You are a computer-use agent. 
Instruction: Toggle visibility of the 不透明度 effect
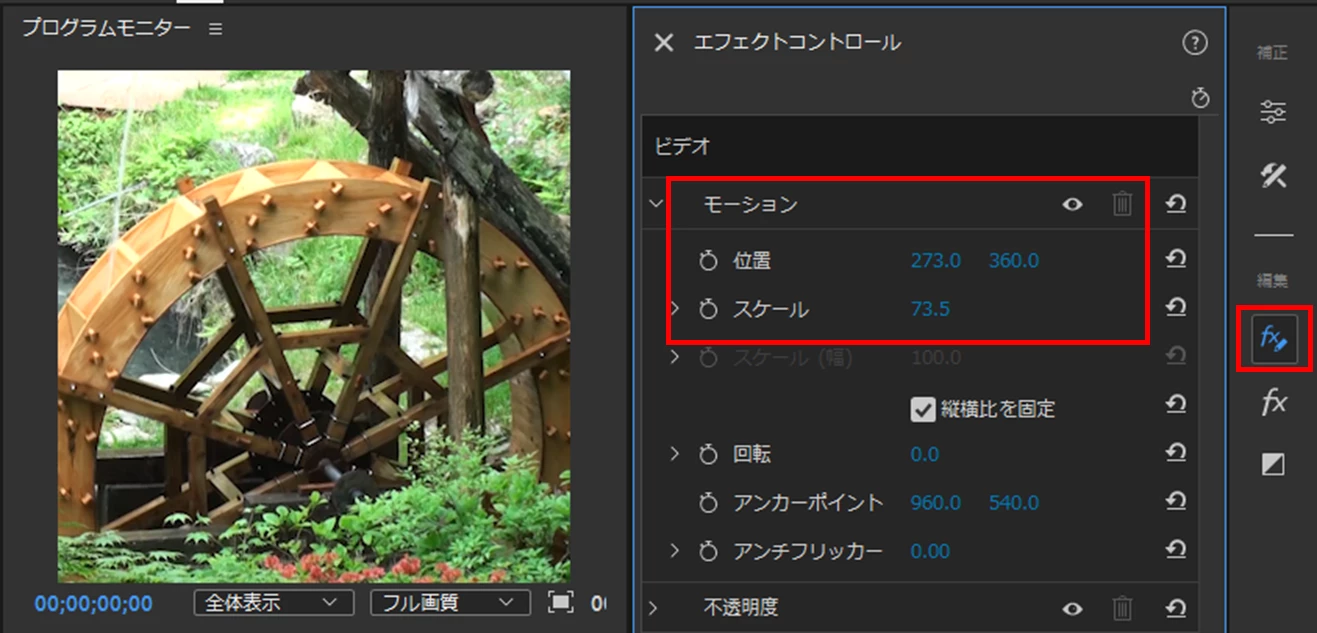(1073, 607)
